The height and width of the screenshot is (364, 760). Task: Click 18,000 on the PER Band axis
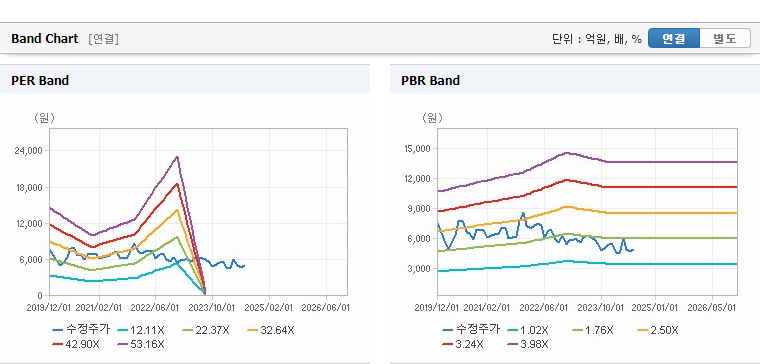(29, 188)
